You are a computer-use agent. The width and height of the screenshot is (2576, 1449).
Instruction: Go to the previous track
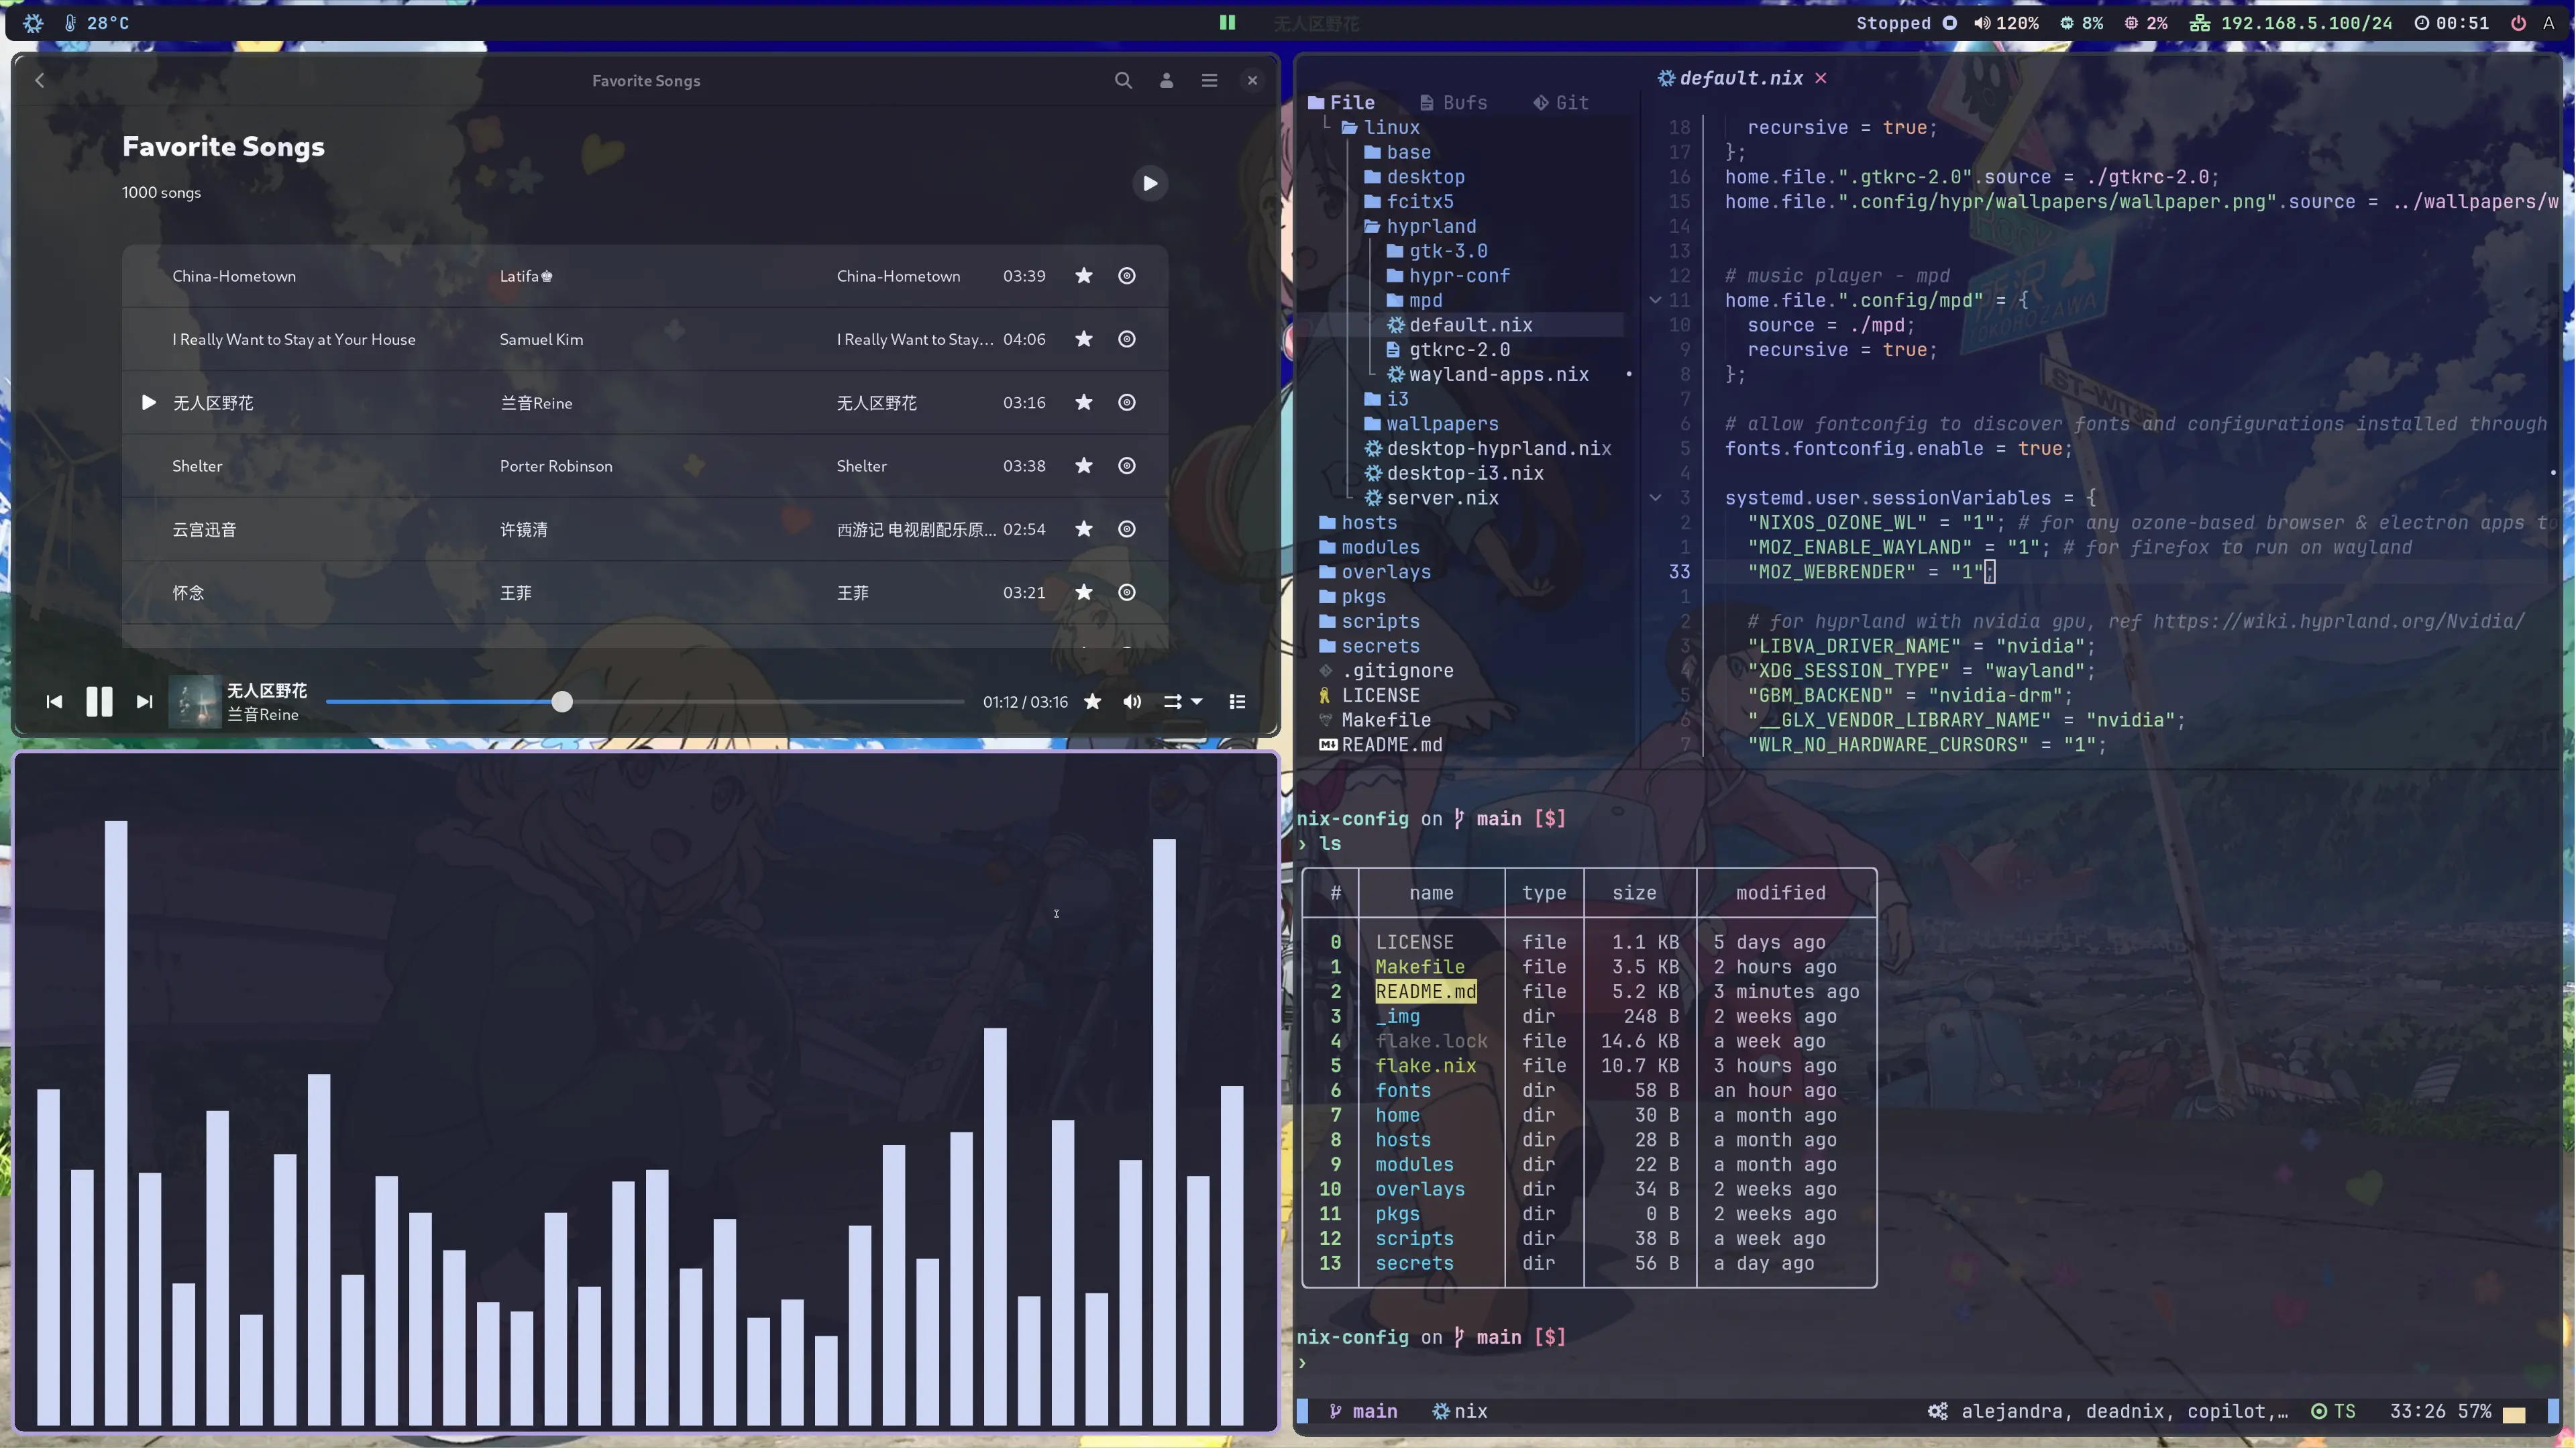54,702
